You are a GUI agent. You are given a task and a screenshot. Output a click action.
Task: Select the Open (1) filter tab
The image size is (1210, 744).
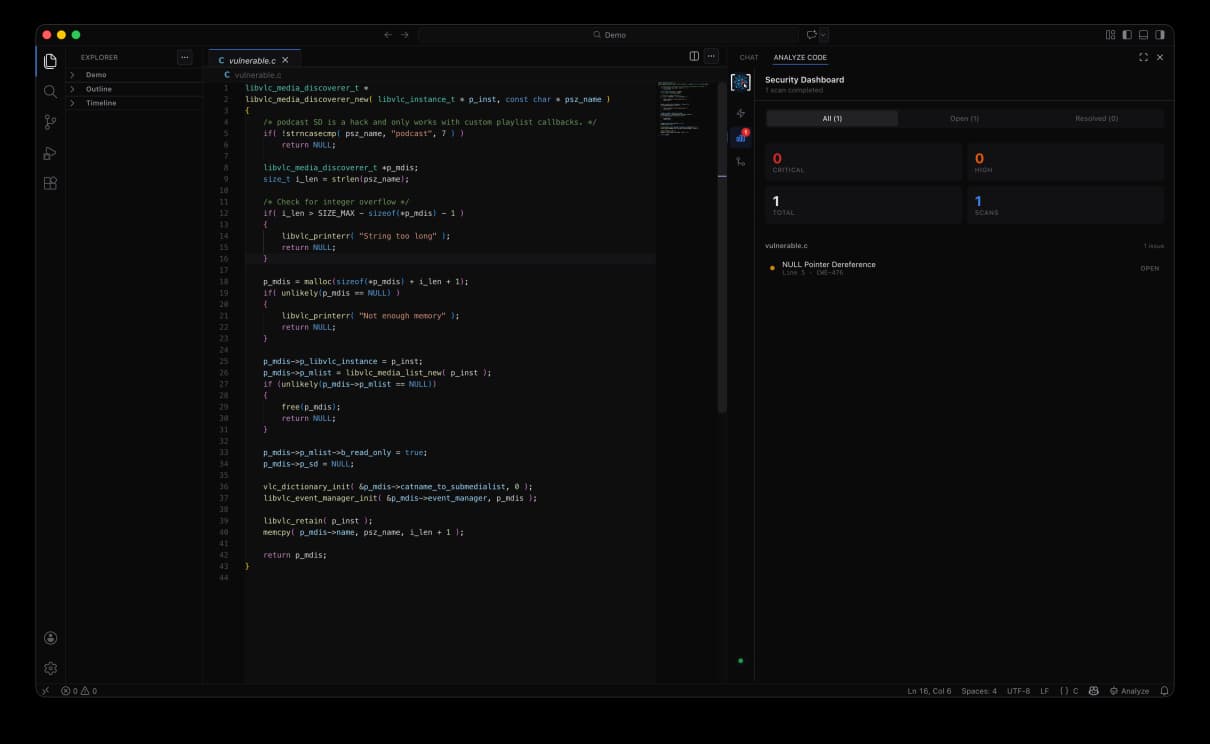point(964,119)
